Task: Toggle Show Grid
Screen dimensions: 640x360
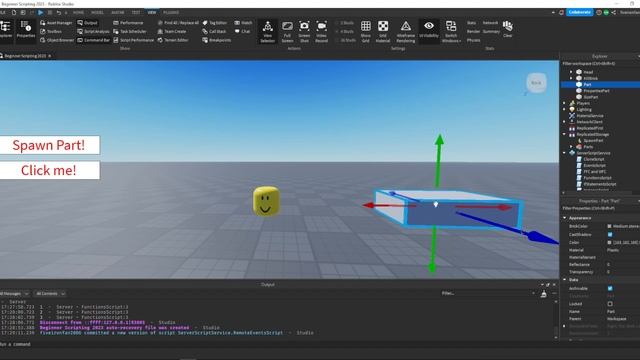Action: (366, 31)
